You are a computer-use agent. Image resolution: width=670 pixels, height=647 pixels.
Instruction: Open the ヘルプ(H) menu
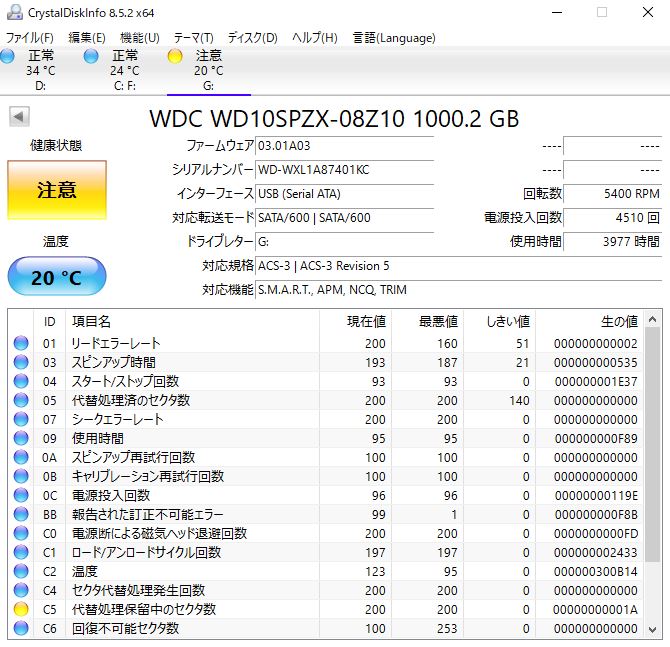[x=315, y=38]
